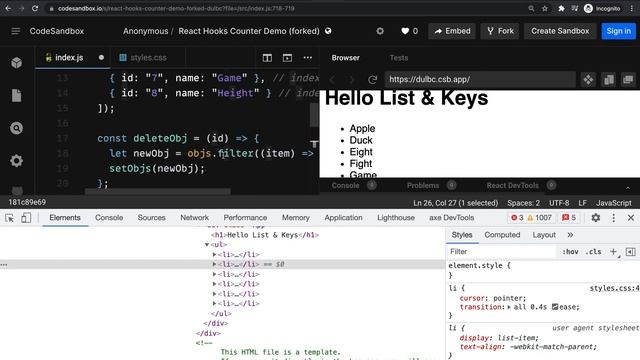This screenshot has height=360, width=640.
Task: Like the sandbox with heart icon
Action: point(405,31)
